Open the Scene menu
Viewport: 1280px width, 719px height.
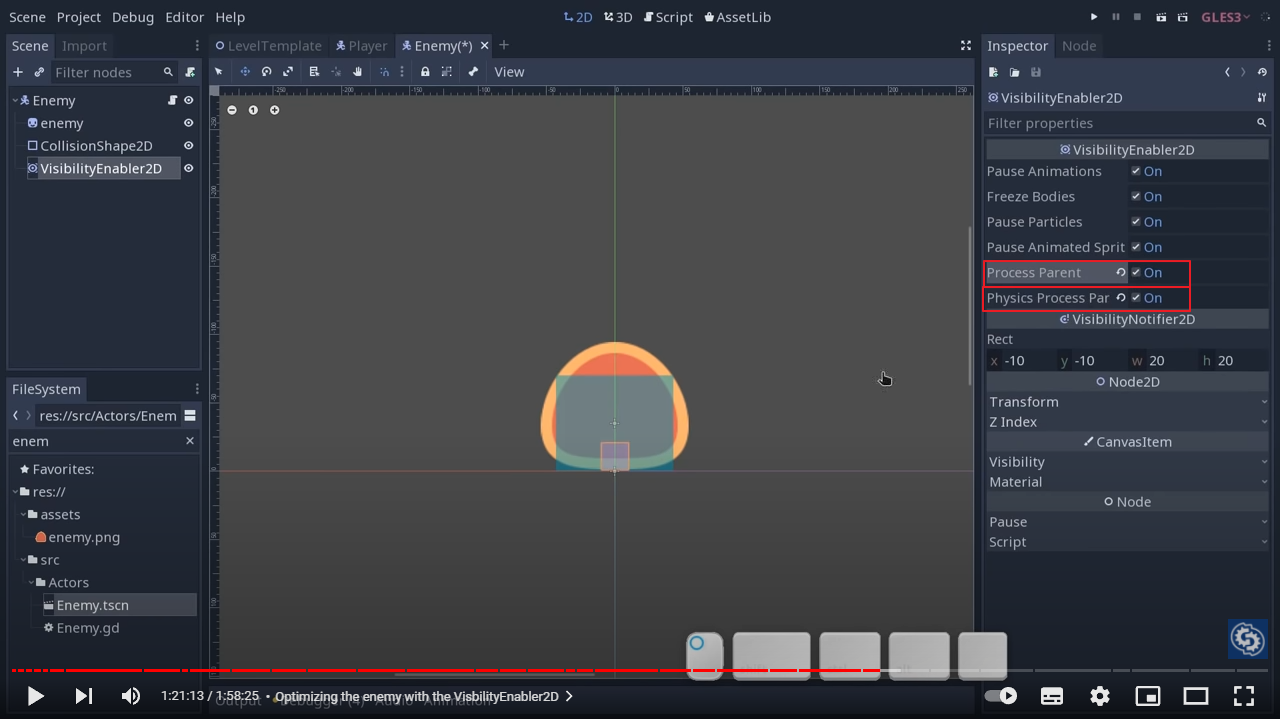[x=27, y=17]
